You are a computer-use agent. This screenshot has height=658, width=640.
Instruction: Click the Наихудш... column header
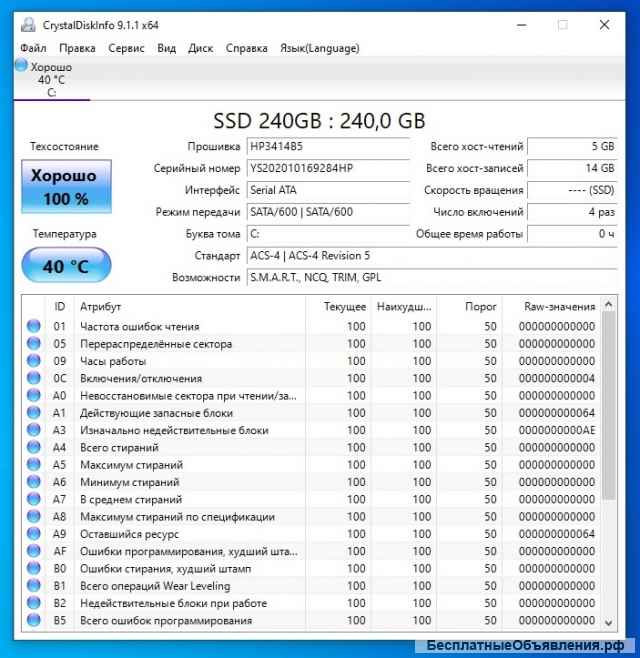point(404,307)
